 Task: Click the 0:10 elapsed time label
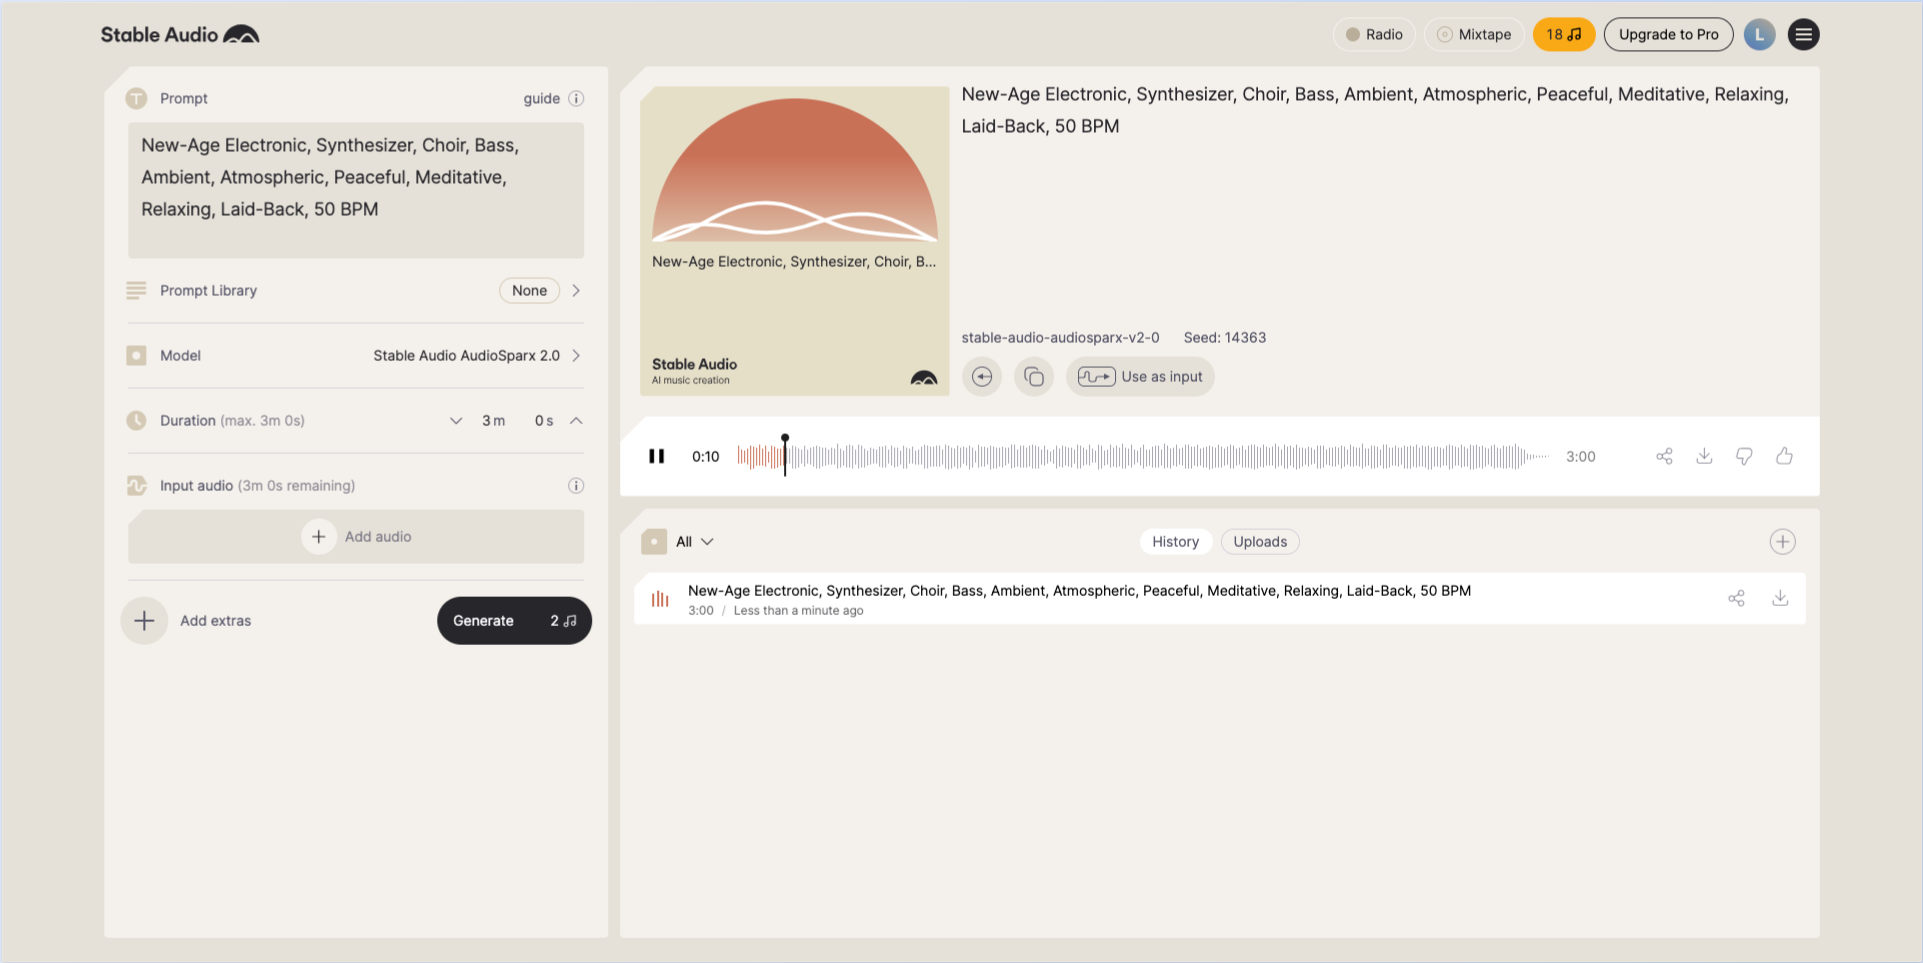705,456
